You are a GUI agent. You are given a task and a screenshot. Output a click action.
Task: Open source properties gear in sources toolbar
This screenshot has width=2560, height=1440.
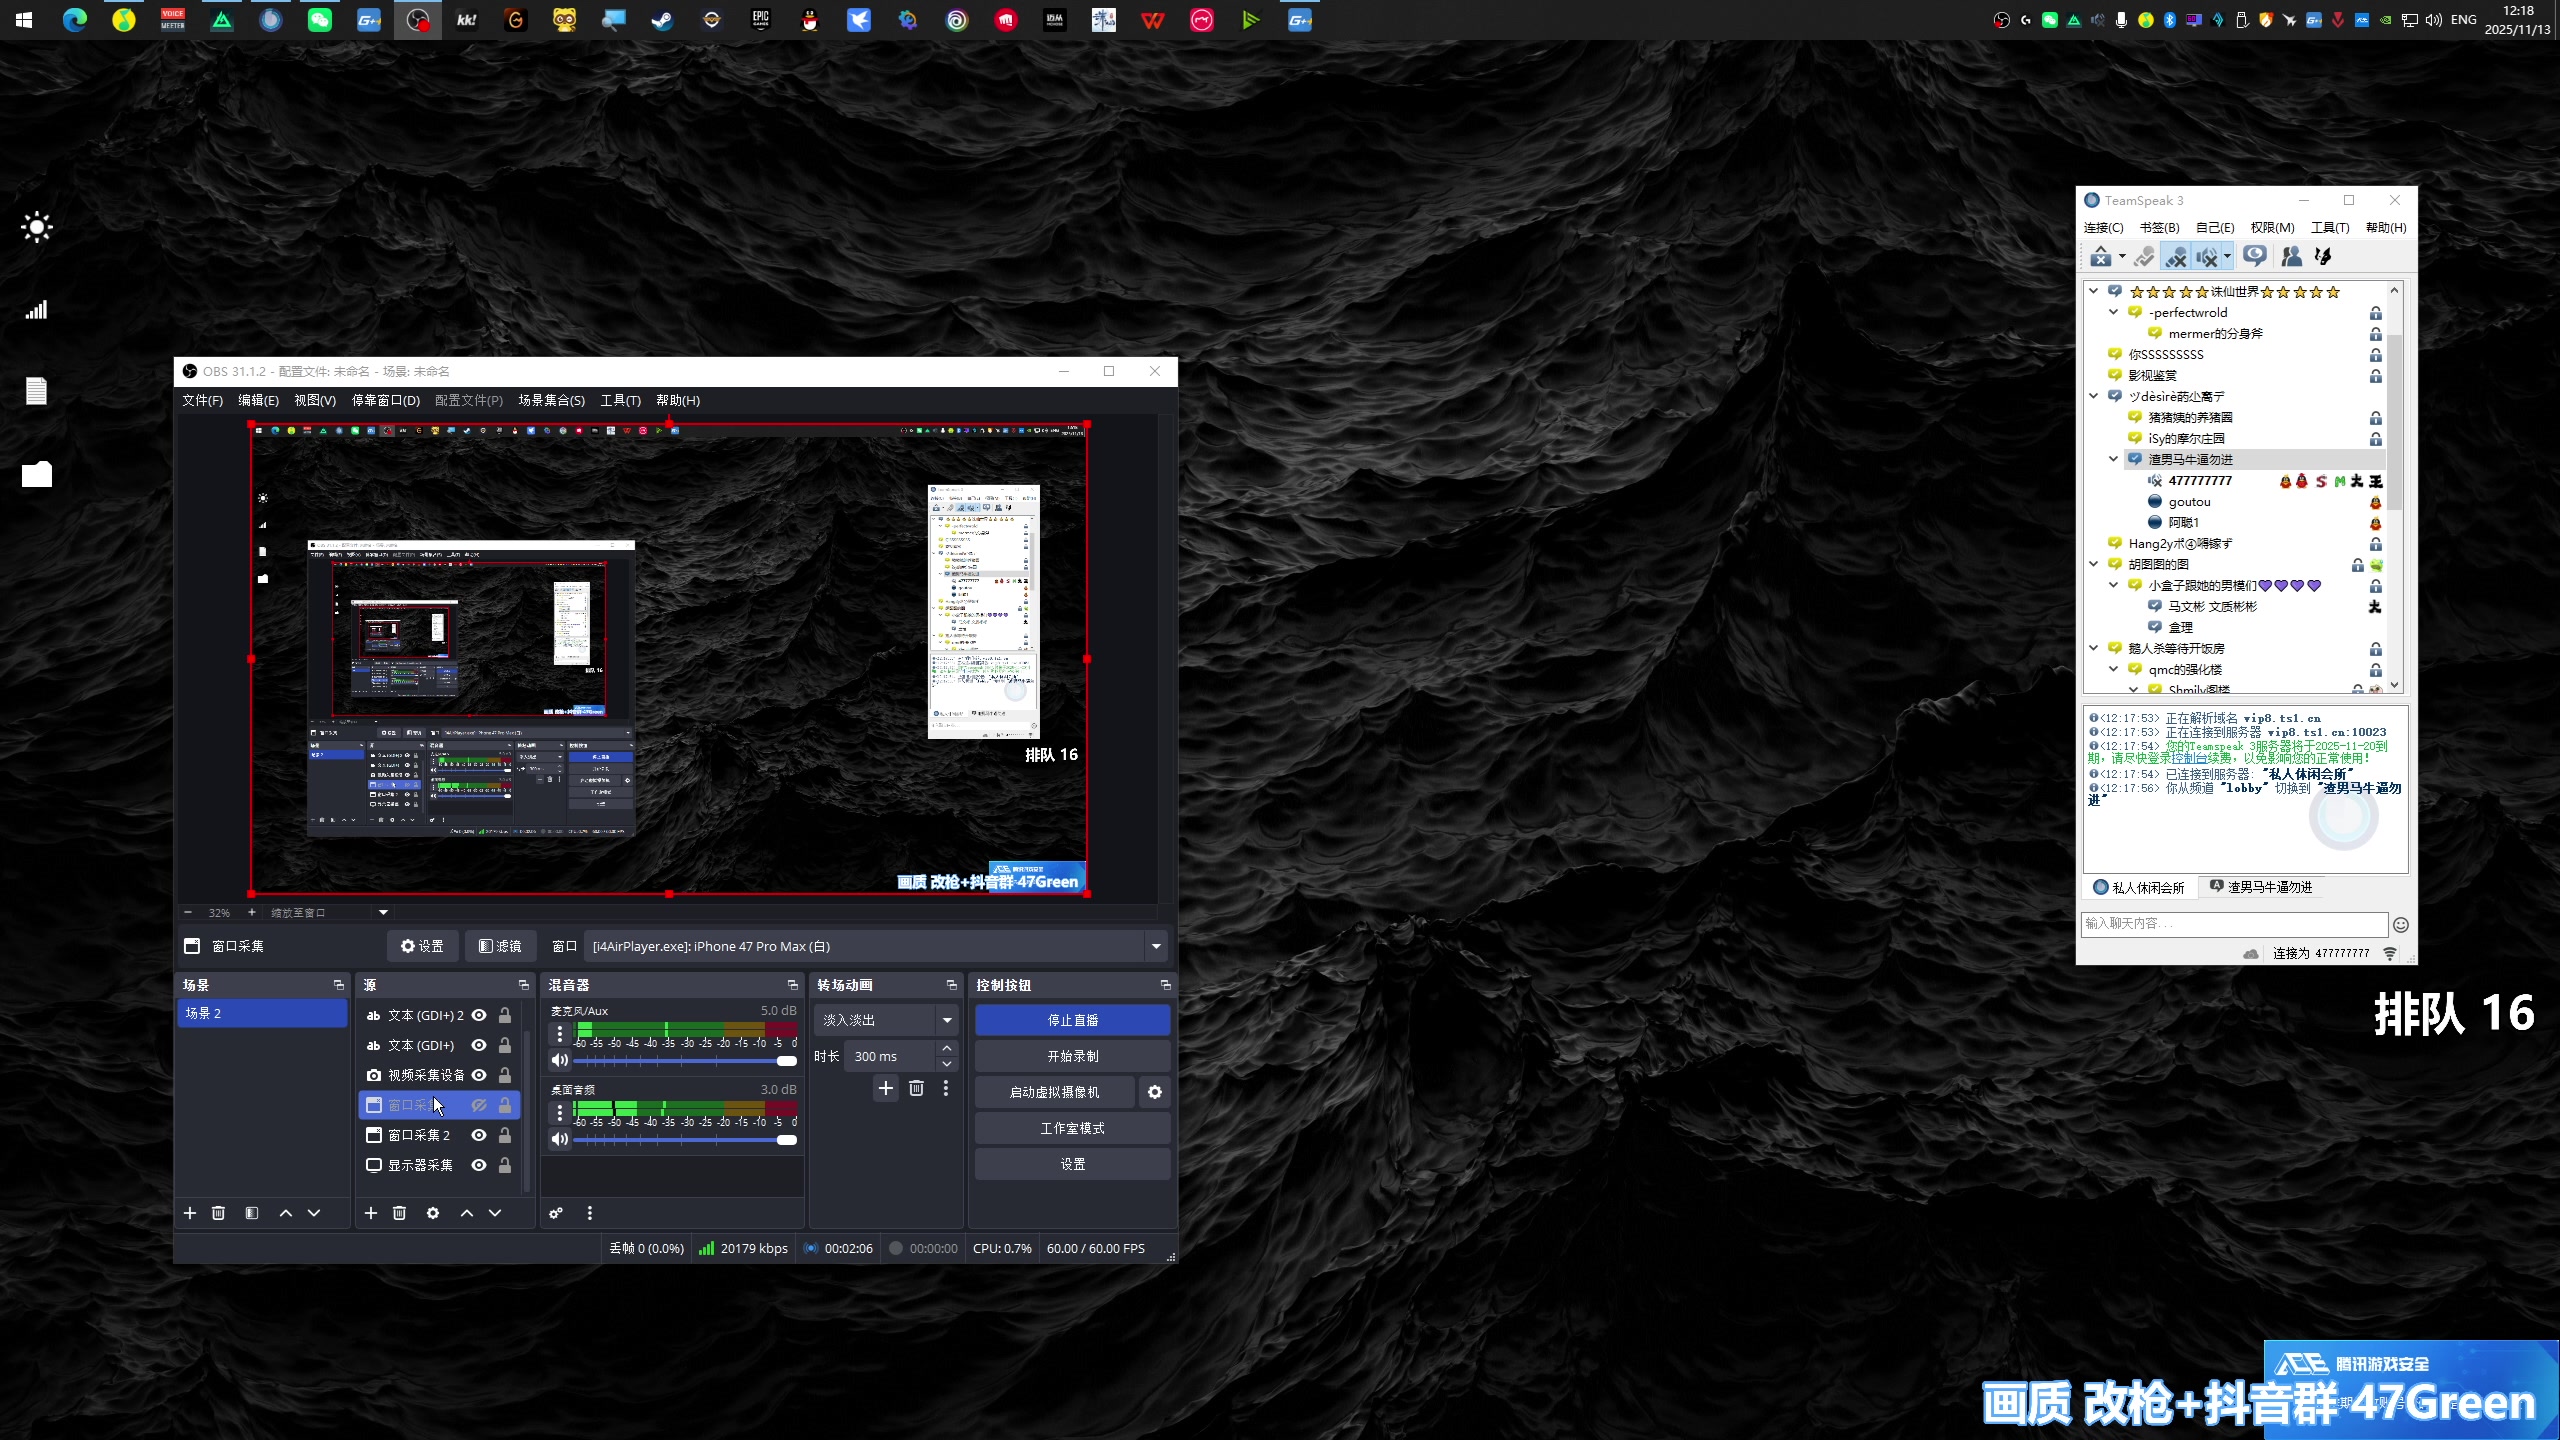pyautogui.click(x=432, y=1213)
